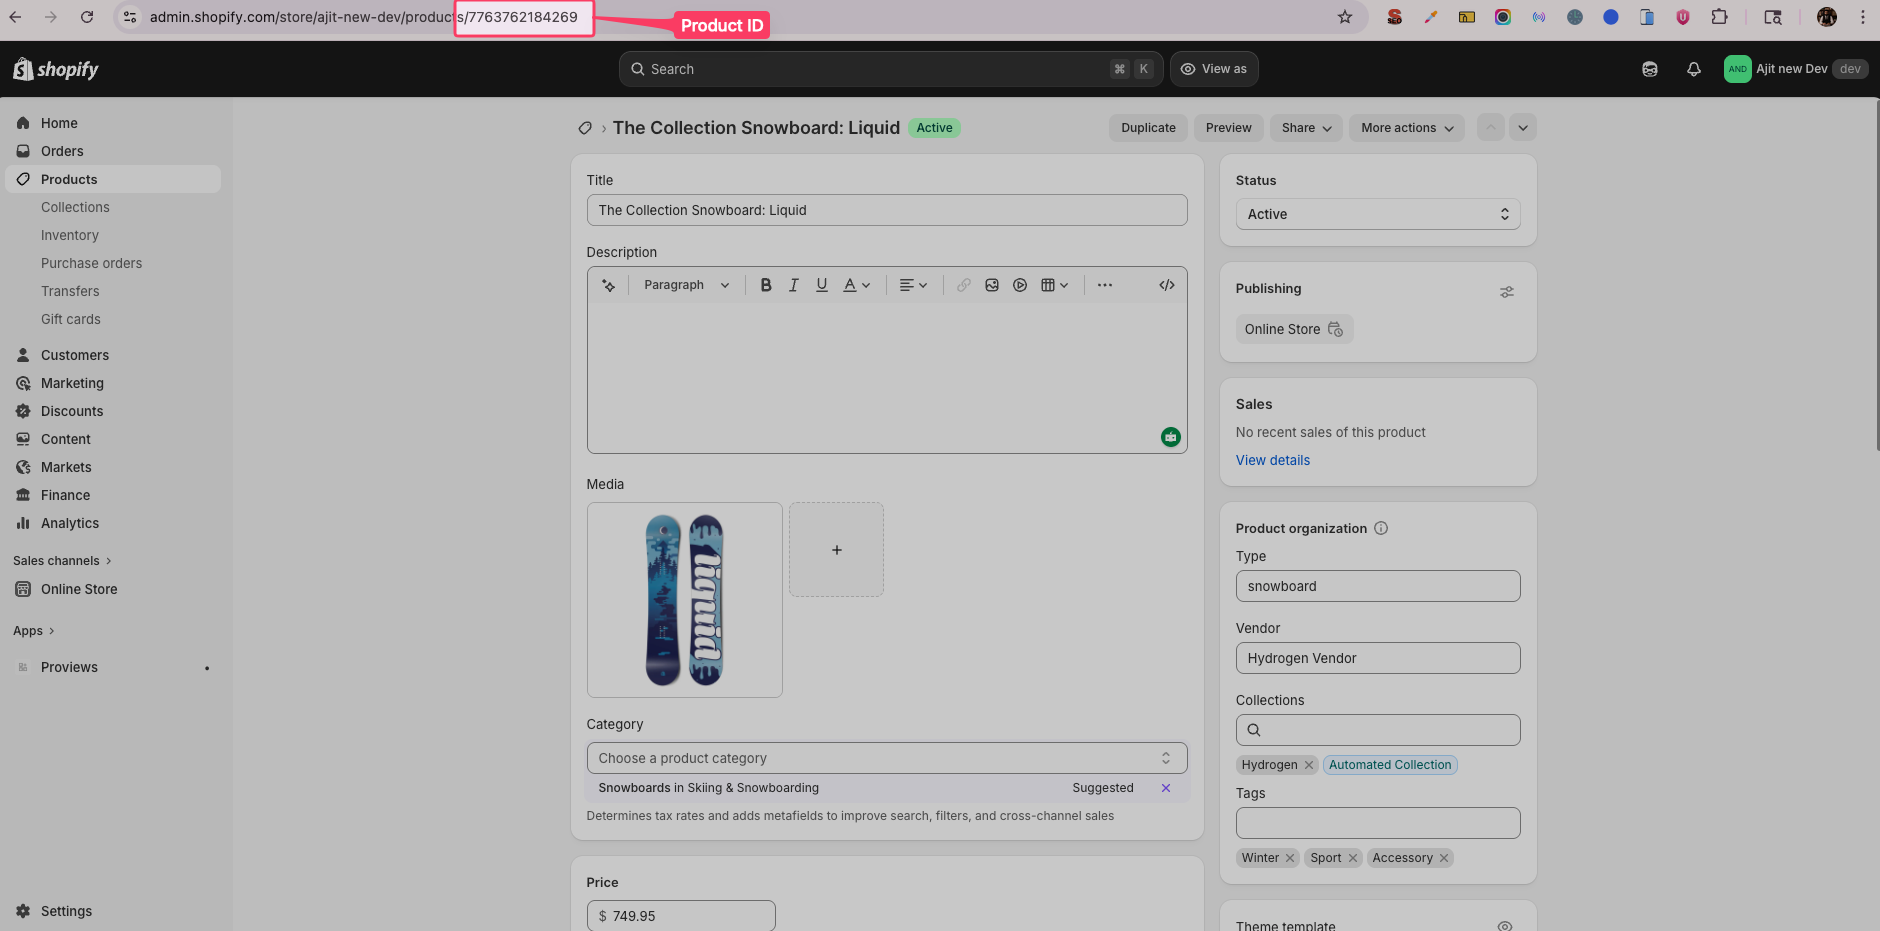The image size is (1880, 931).
Task: Open the code view of the description editor
Action: [1166, 284]
